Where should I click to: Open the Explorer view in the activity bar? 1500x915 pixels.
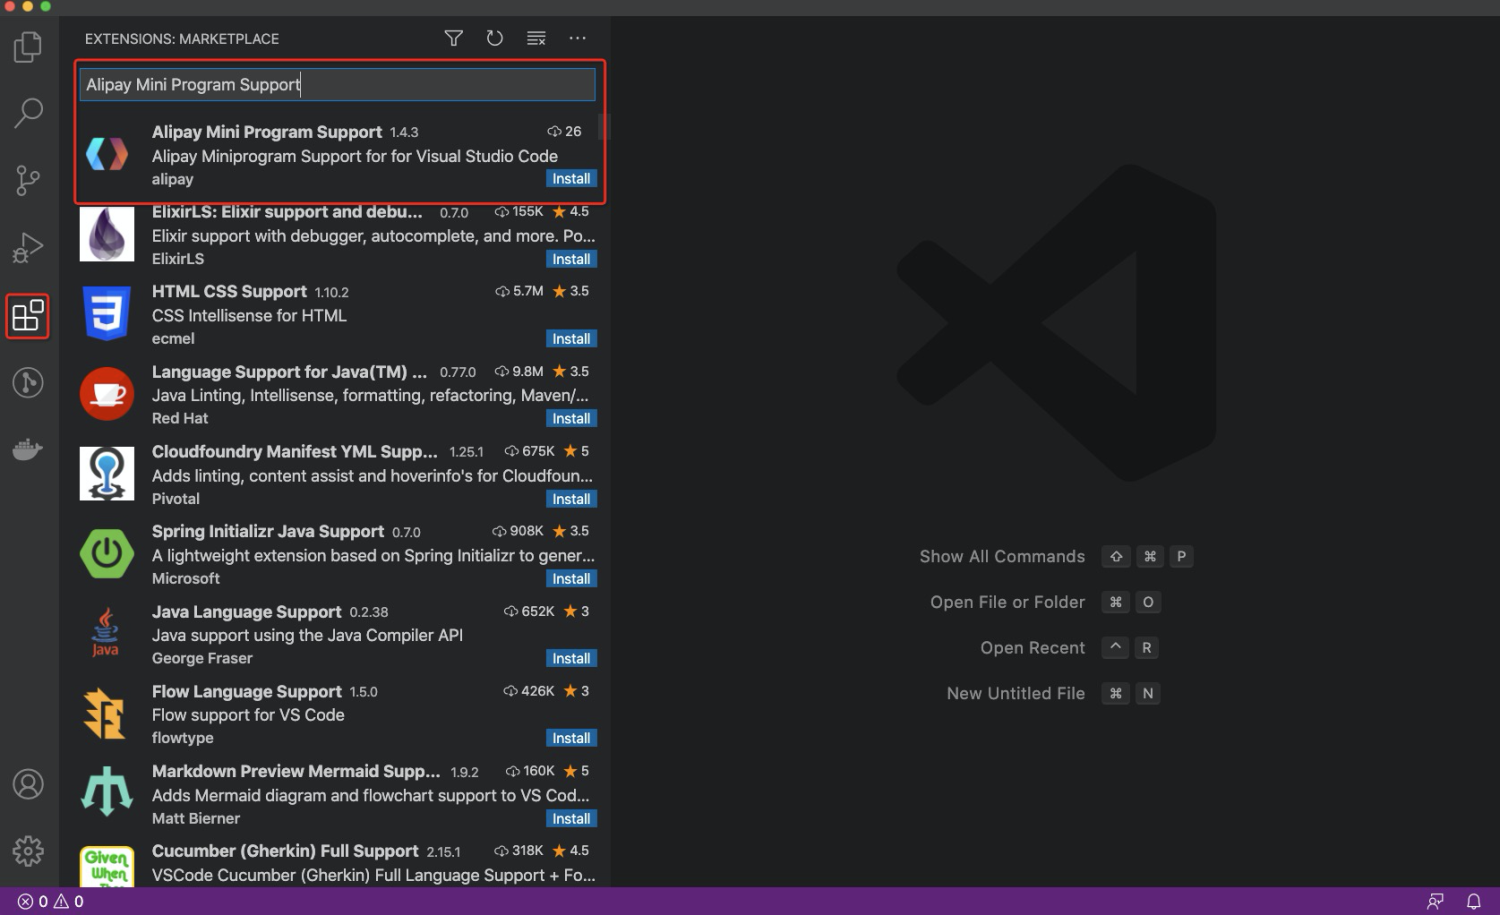[27, 47]
